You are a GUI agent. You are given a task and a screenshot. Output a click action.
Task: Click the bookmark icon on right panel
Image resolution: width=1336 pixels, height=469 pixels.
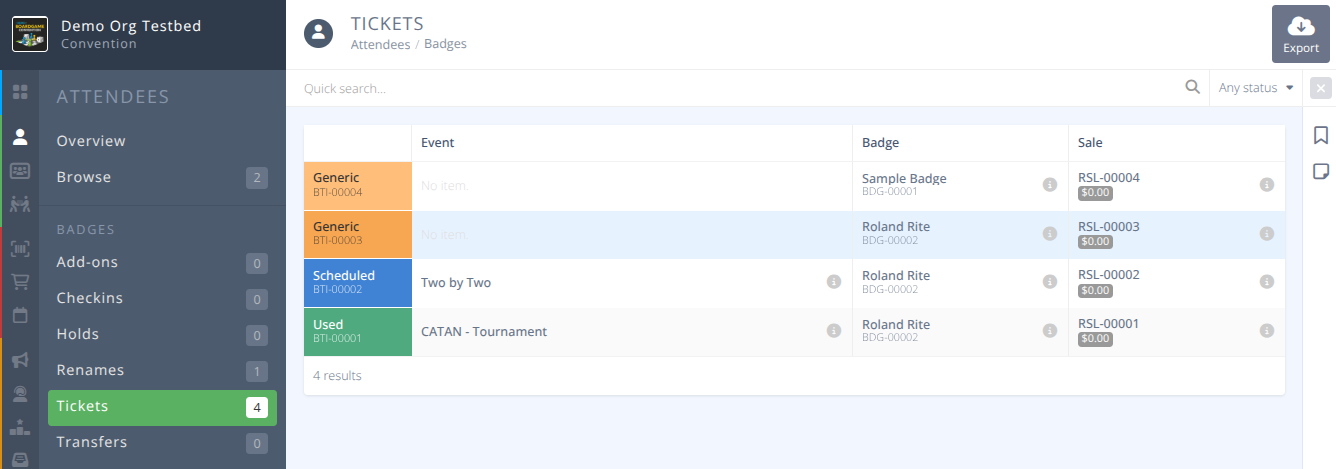[x=1320, y=135]
